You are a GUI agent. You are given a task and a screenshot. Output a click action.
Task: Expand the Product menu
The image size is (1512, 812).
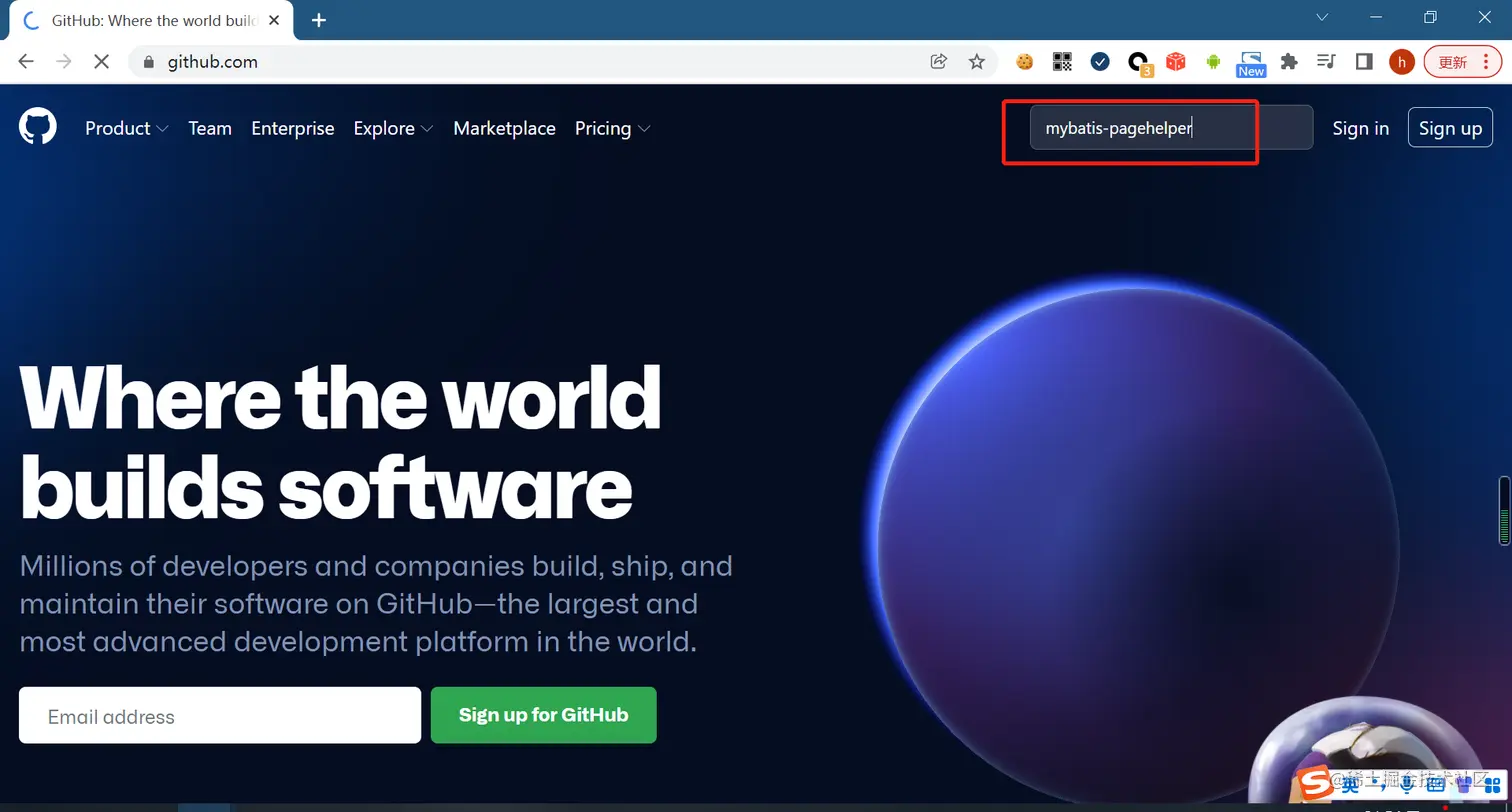(127, 128)
